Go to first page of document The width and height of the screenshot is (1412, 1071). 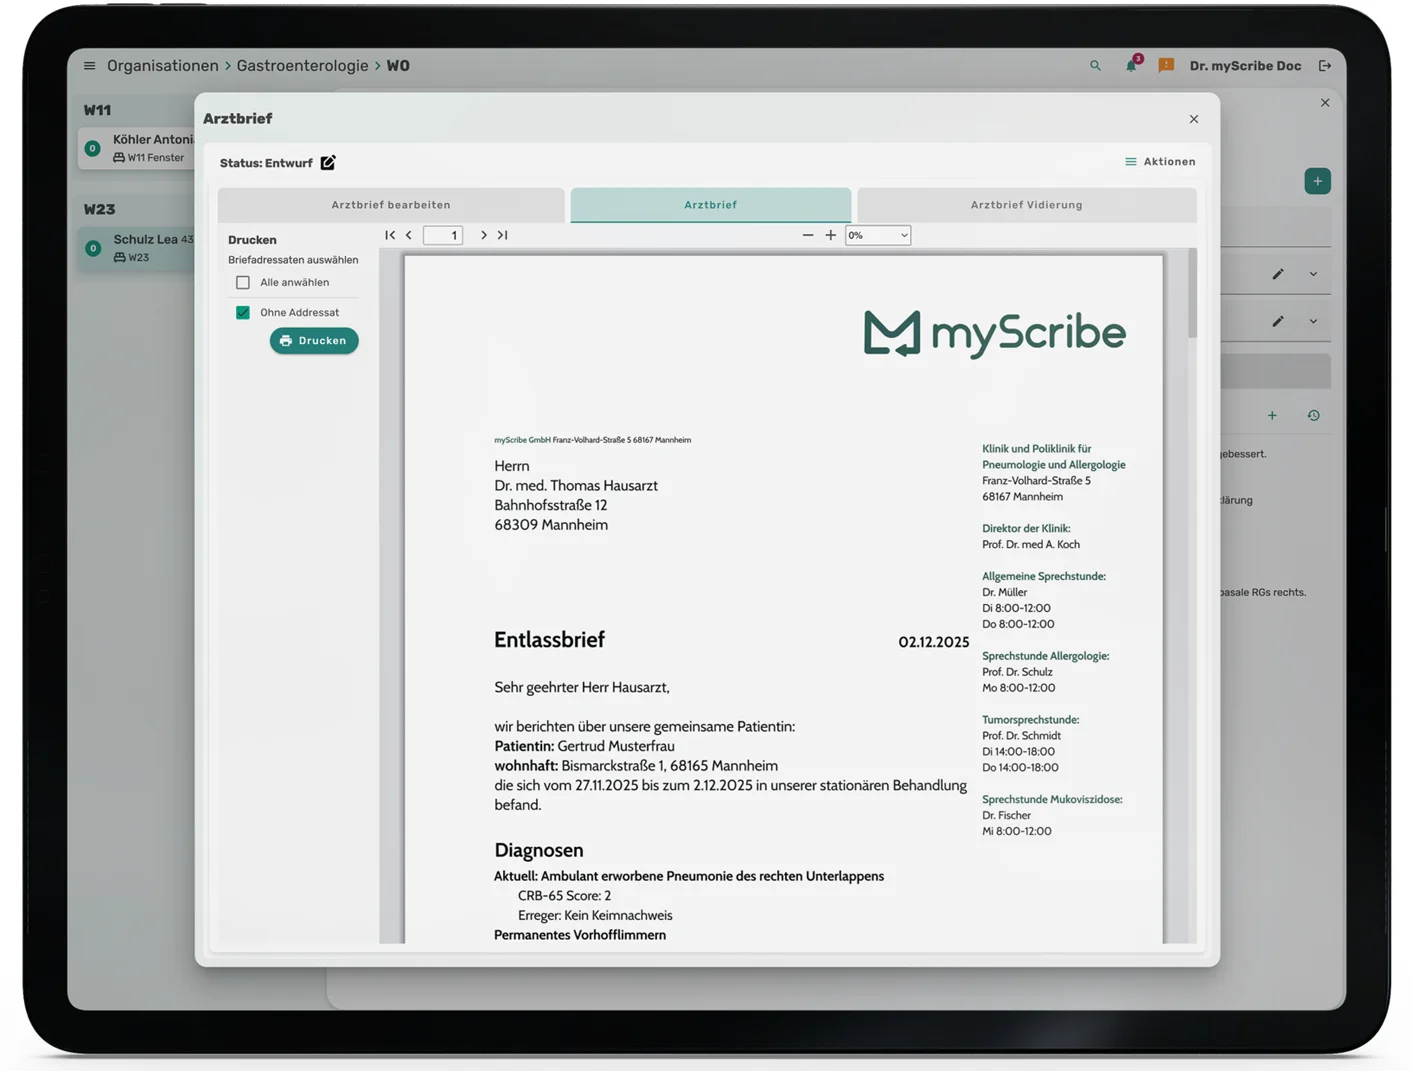[x=390, y=235]
